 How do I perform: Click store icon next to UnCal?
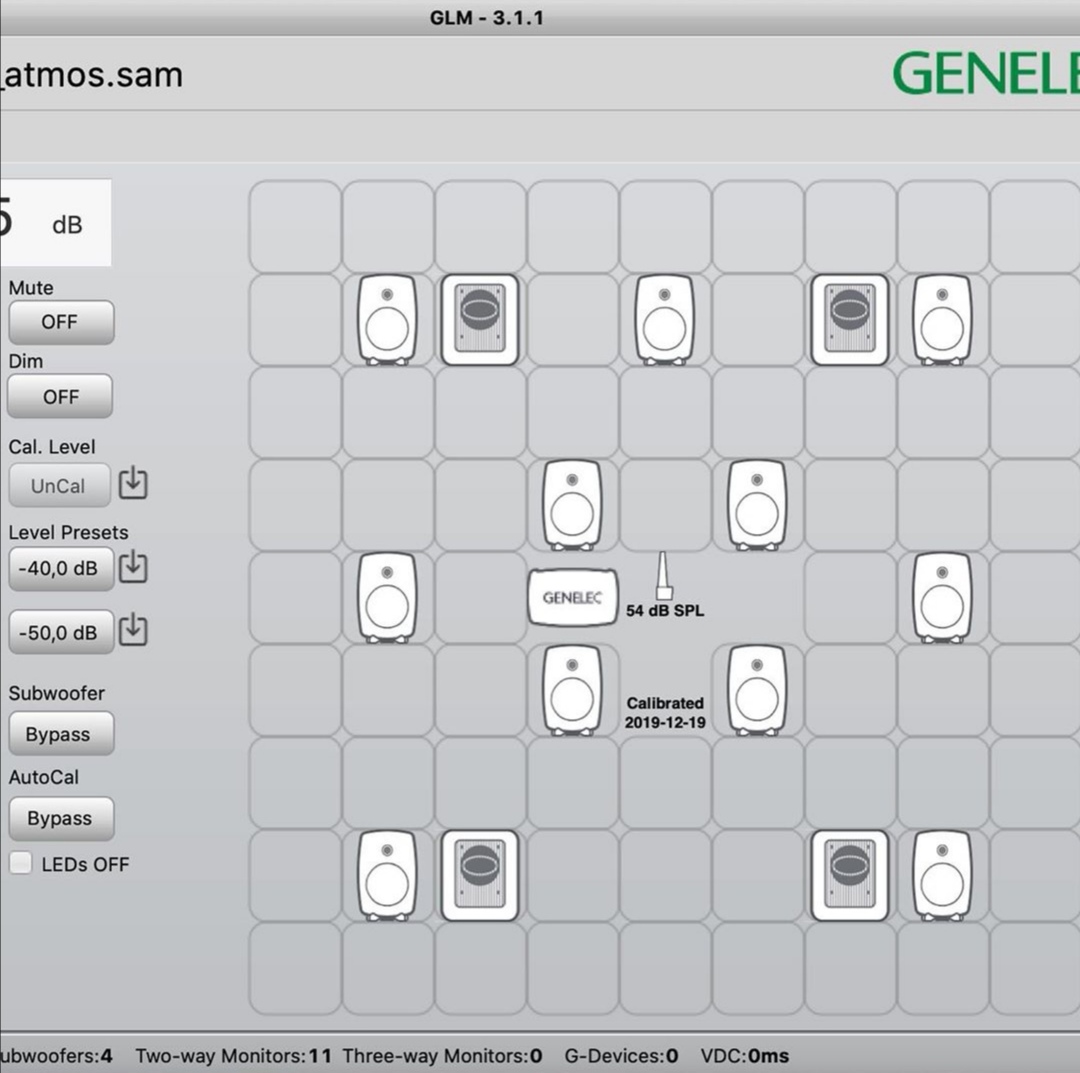pos(133,484)
